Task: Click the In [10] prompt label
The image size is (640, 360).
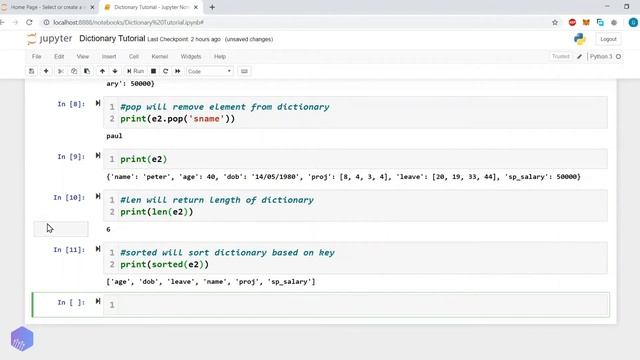Action: [x=69, y=197]
